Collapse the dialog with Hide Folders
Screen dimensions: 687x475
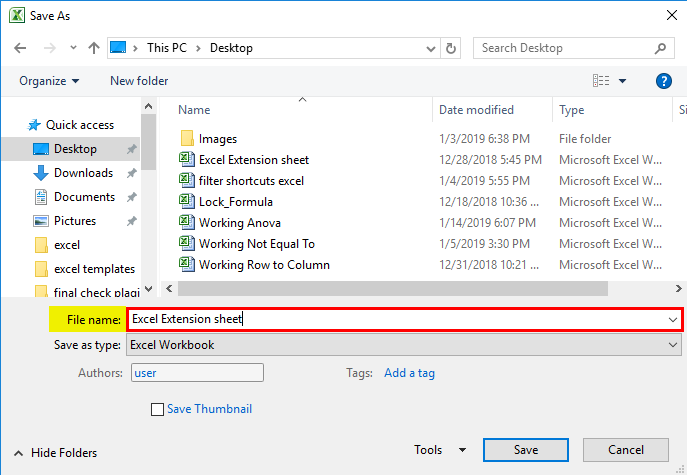[x=56, y=453]
